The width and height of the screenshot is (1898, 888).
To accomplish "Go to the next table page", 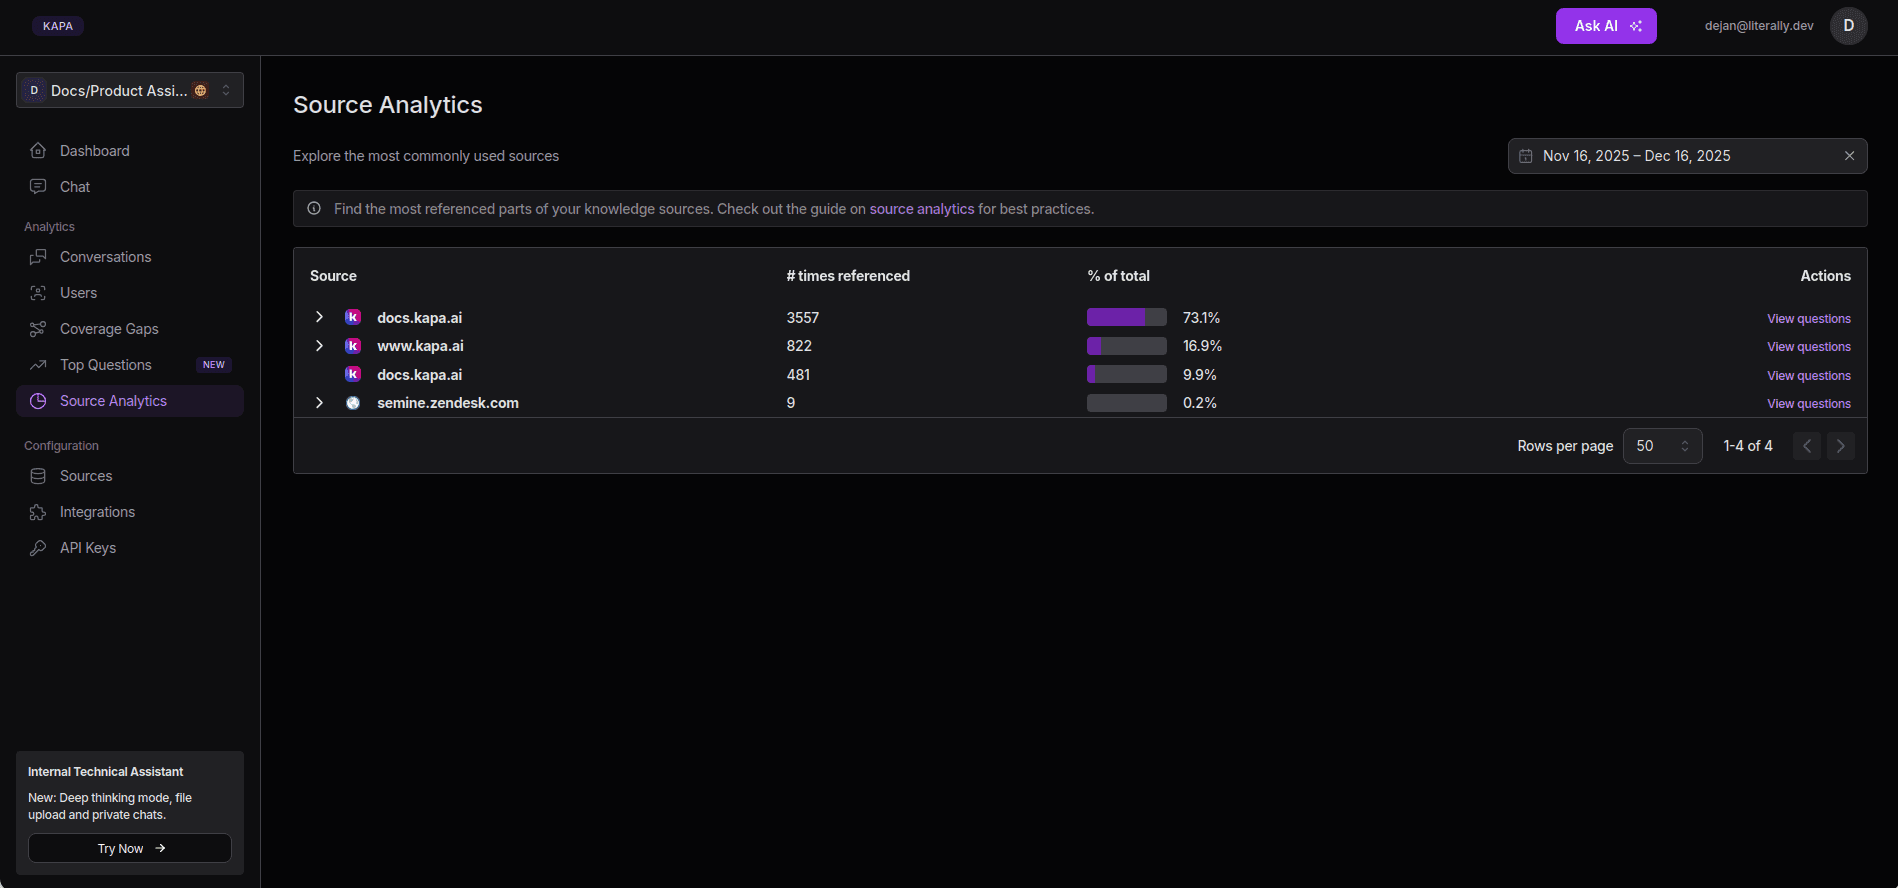I will [x=1841, y=446].
